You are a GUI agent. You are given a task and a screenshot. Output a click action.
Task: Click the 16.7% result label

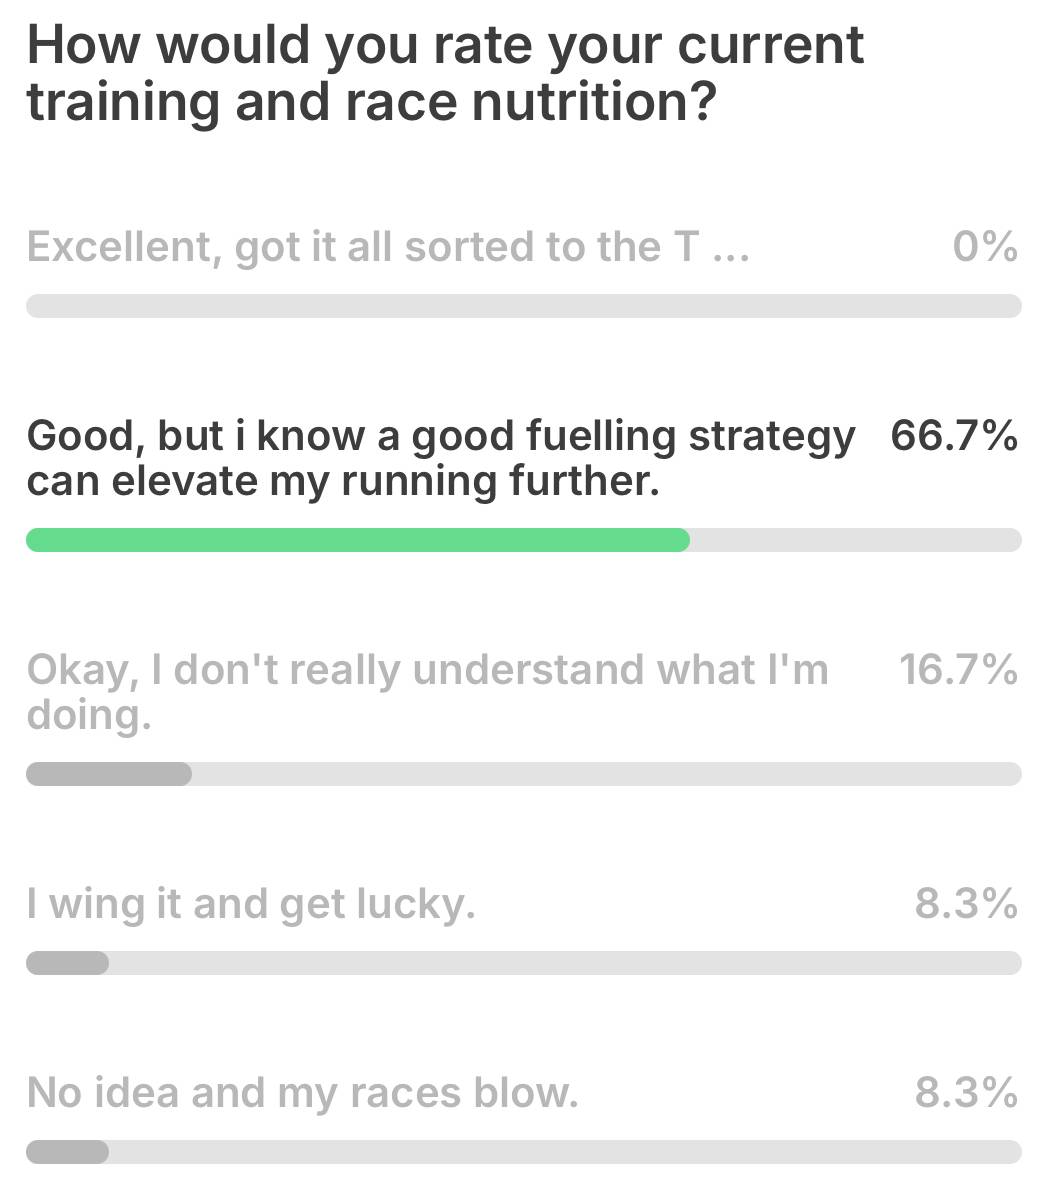[958, 670]
